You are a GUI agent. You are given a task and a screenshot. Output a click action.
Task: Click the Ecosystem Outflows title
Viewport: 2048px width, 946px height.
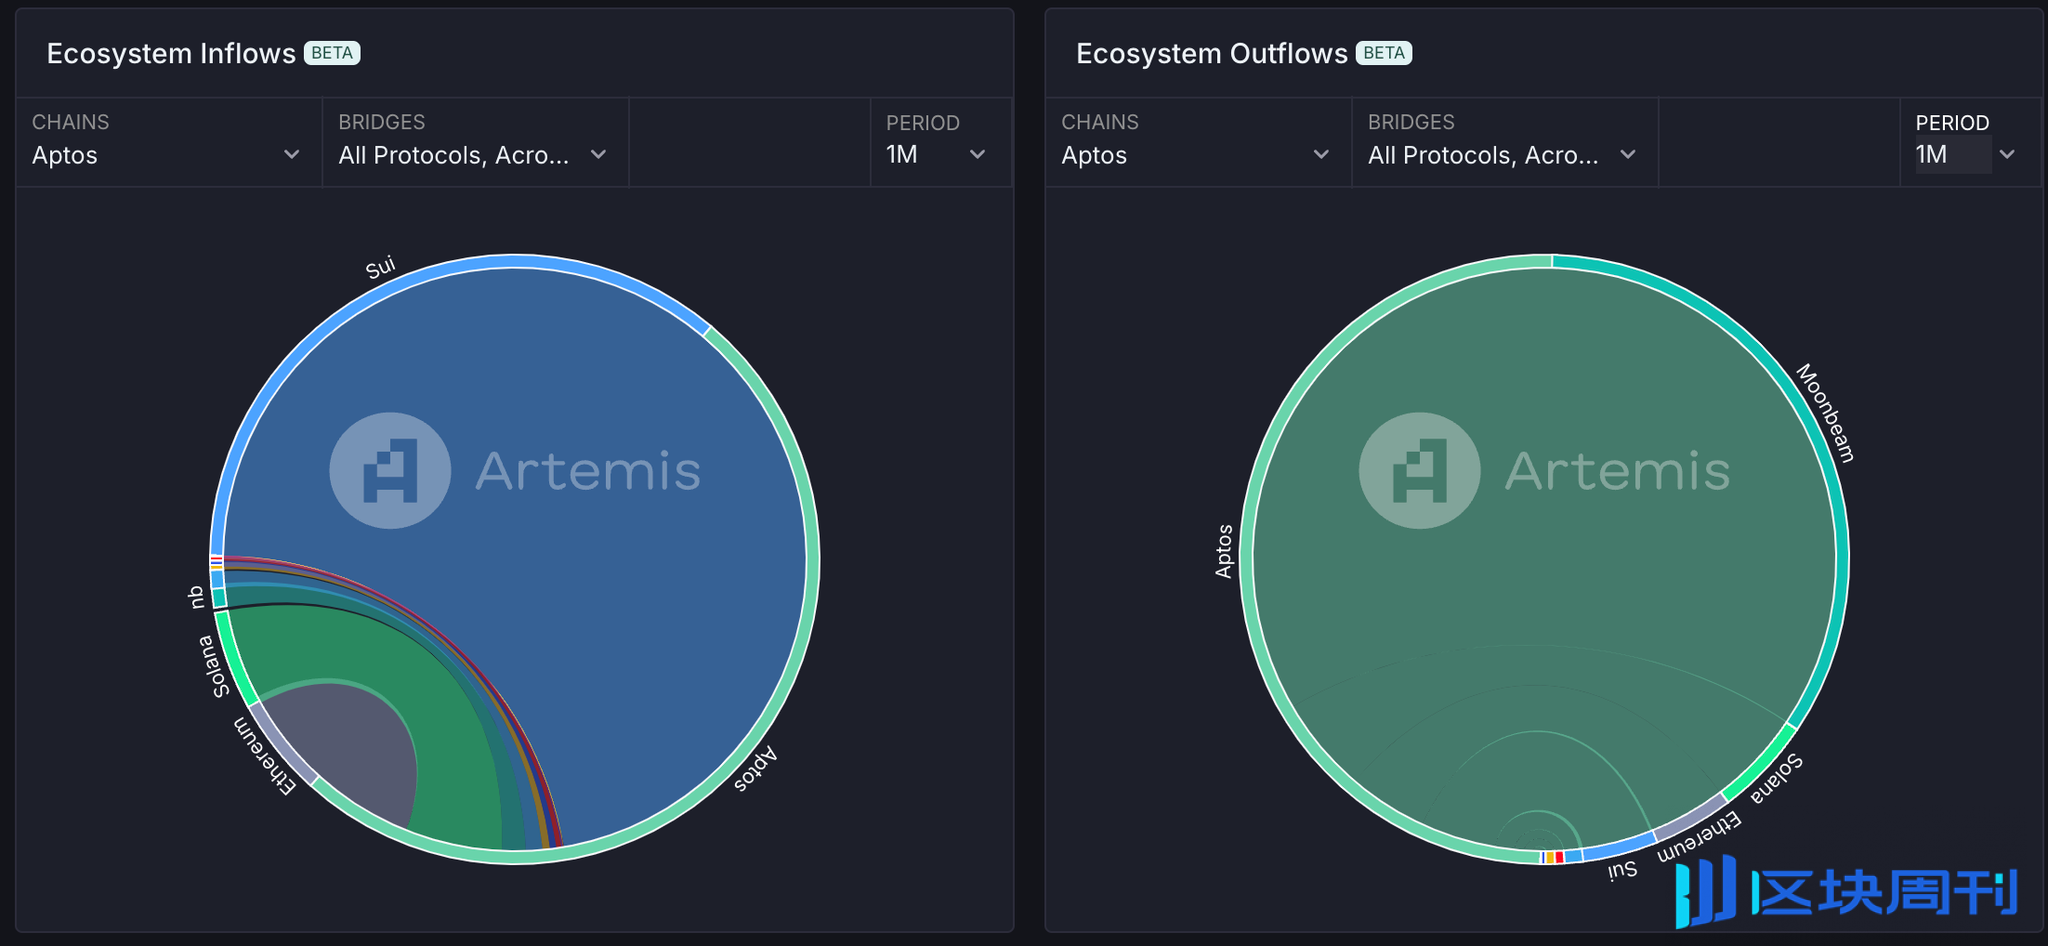pos(1212,53)
